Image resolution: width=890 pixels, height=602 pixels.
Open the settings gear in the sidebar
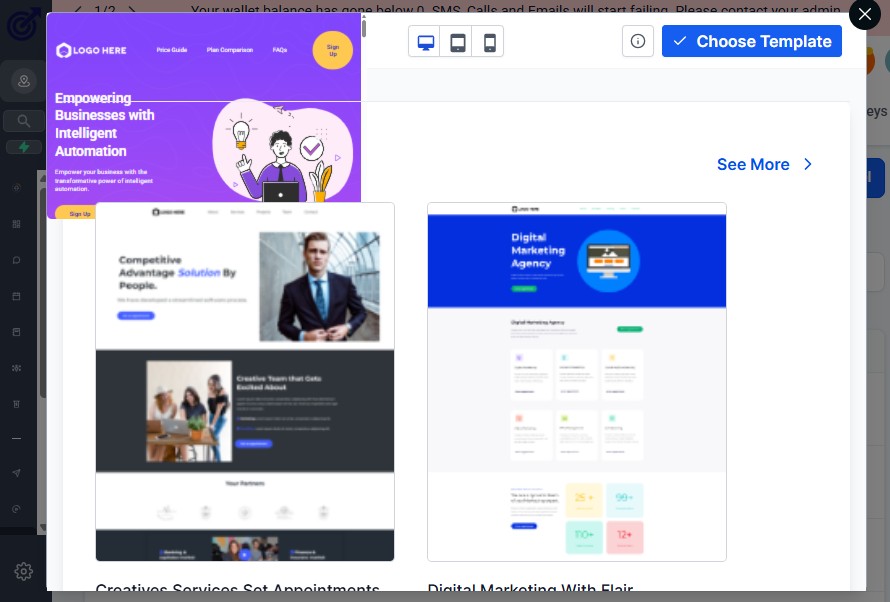(23, 571)
